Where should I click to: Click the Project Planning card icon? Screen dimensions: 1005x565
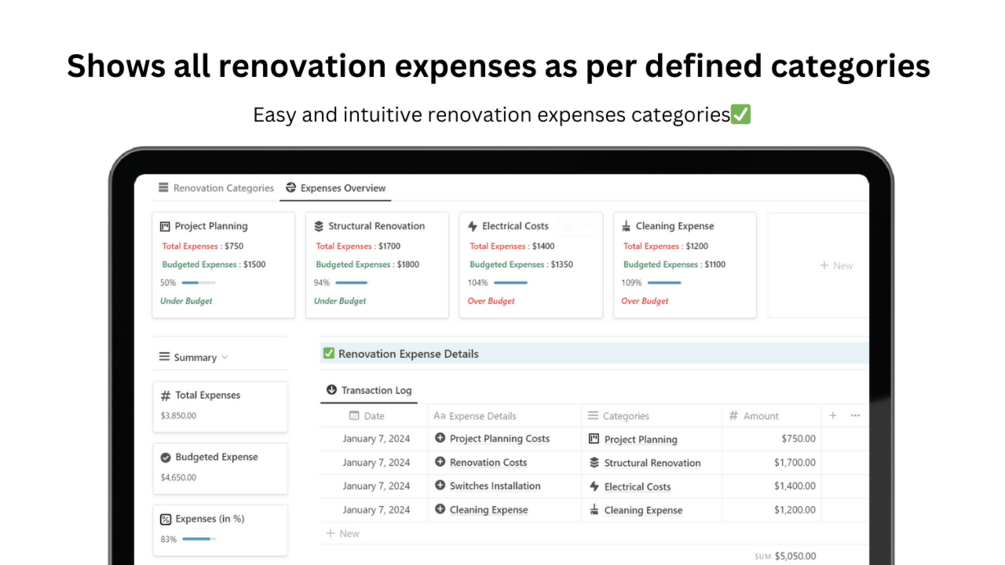(x=165, y=226)
